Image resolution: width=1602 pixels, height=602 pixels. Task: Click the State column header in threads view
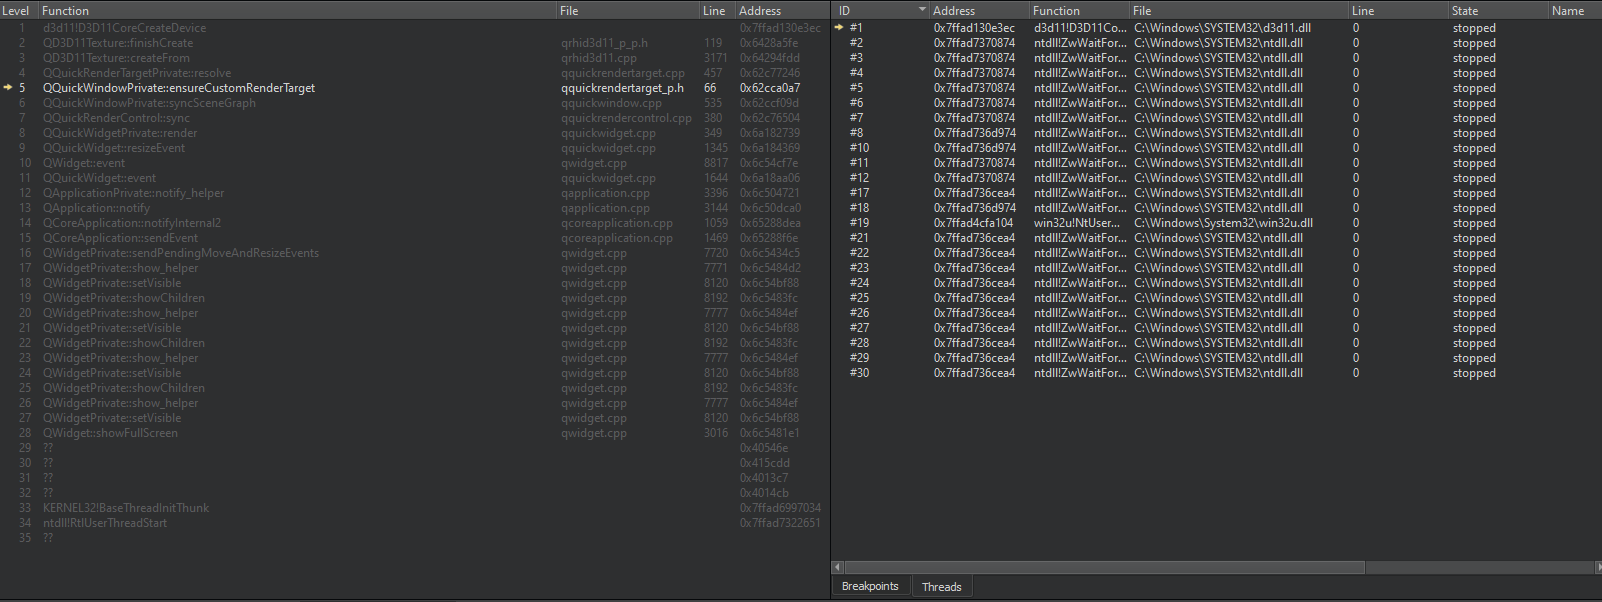point(1465,10)
